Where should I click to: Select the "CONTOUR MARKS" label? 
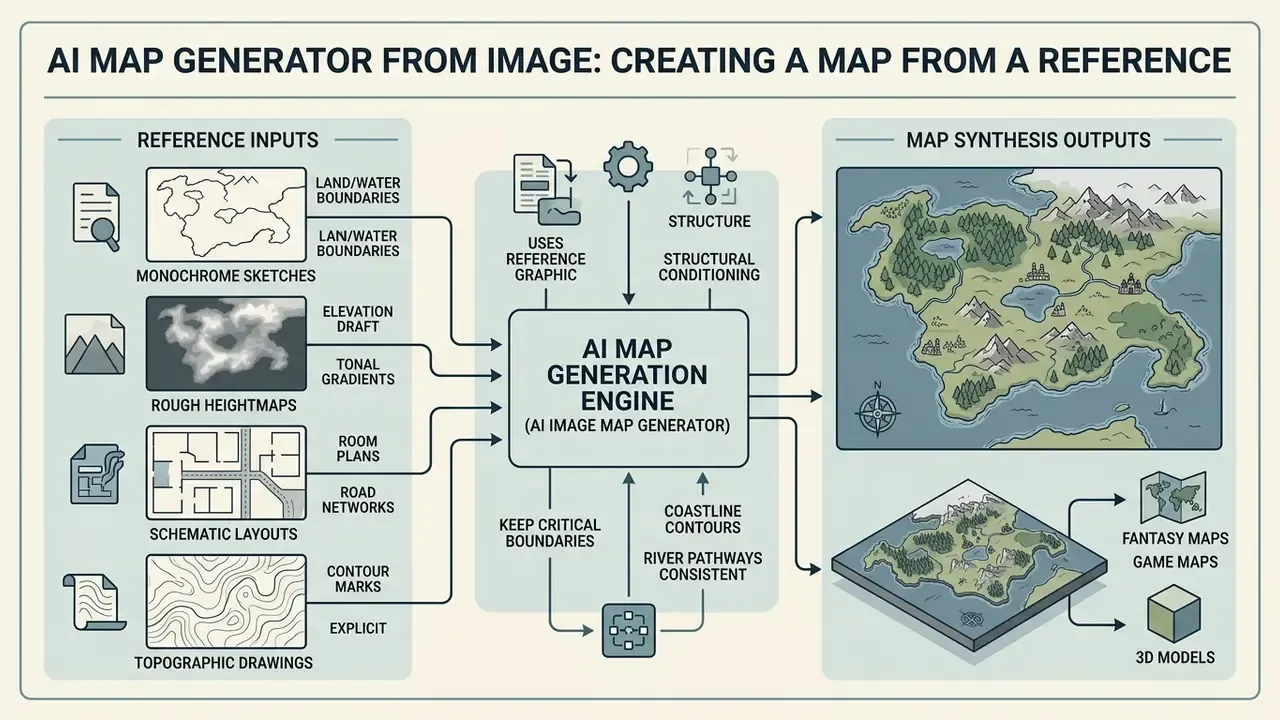(357, 579)
